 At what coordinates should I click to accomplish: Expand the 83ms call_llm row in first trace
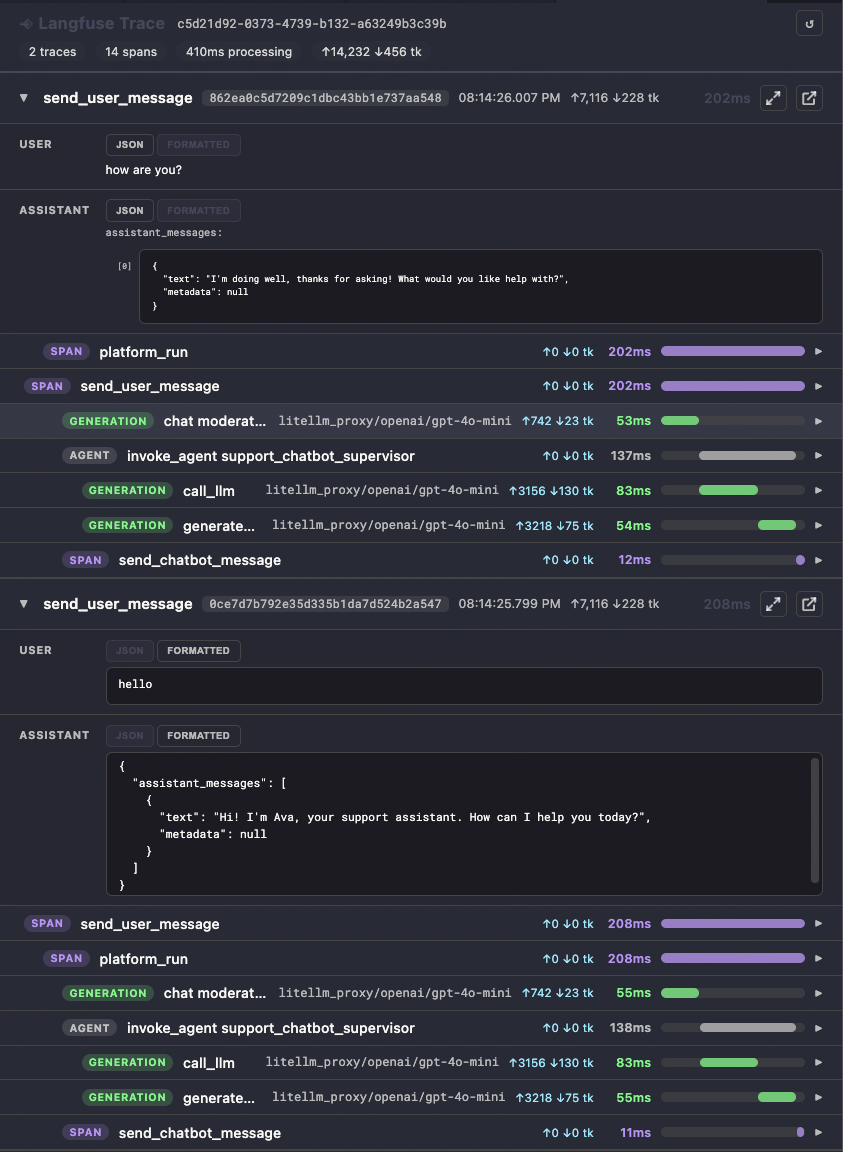tap(819, 490)
